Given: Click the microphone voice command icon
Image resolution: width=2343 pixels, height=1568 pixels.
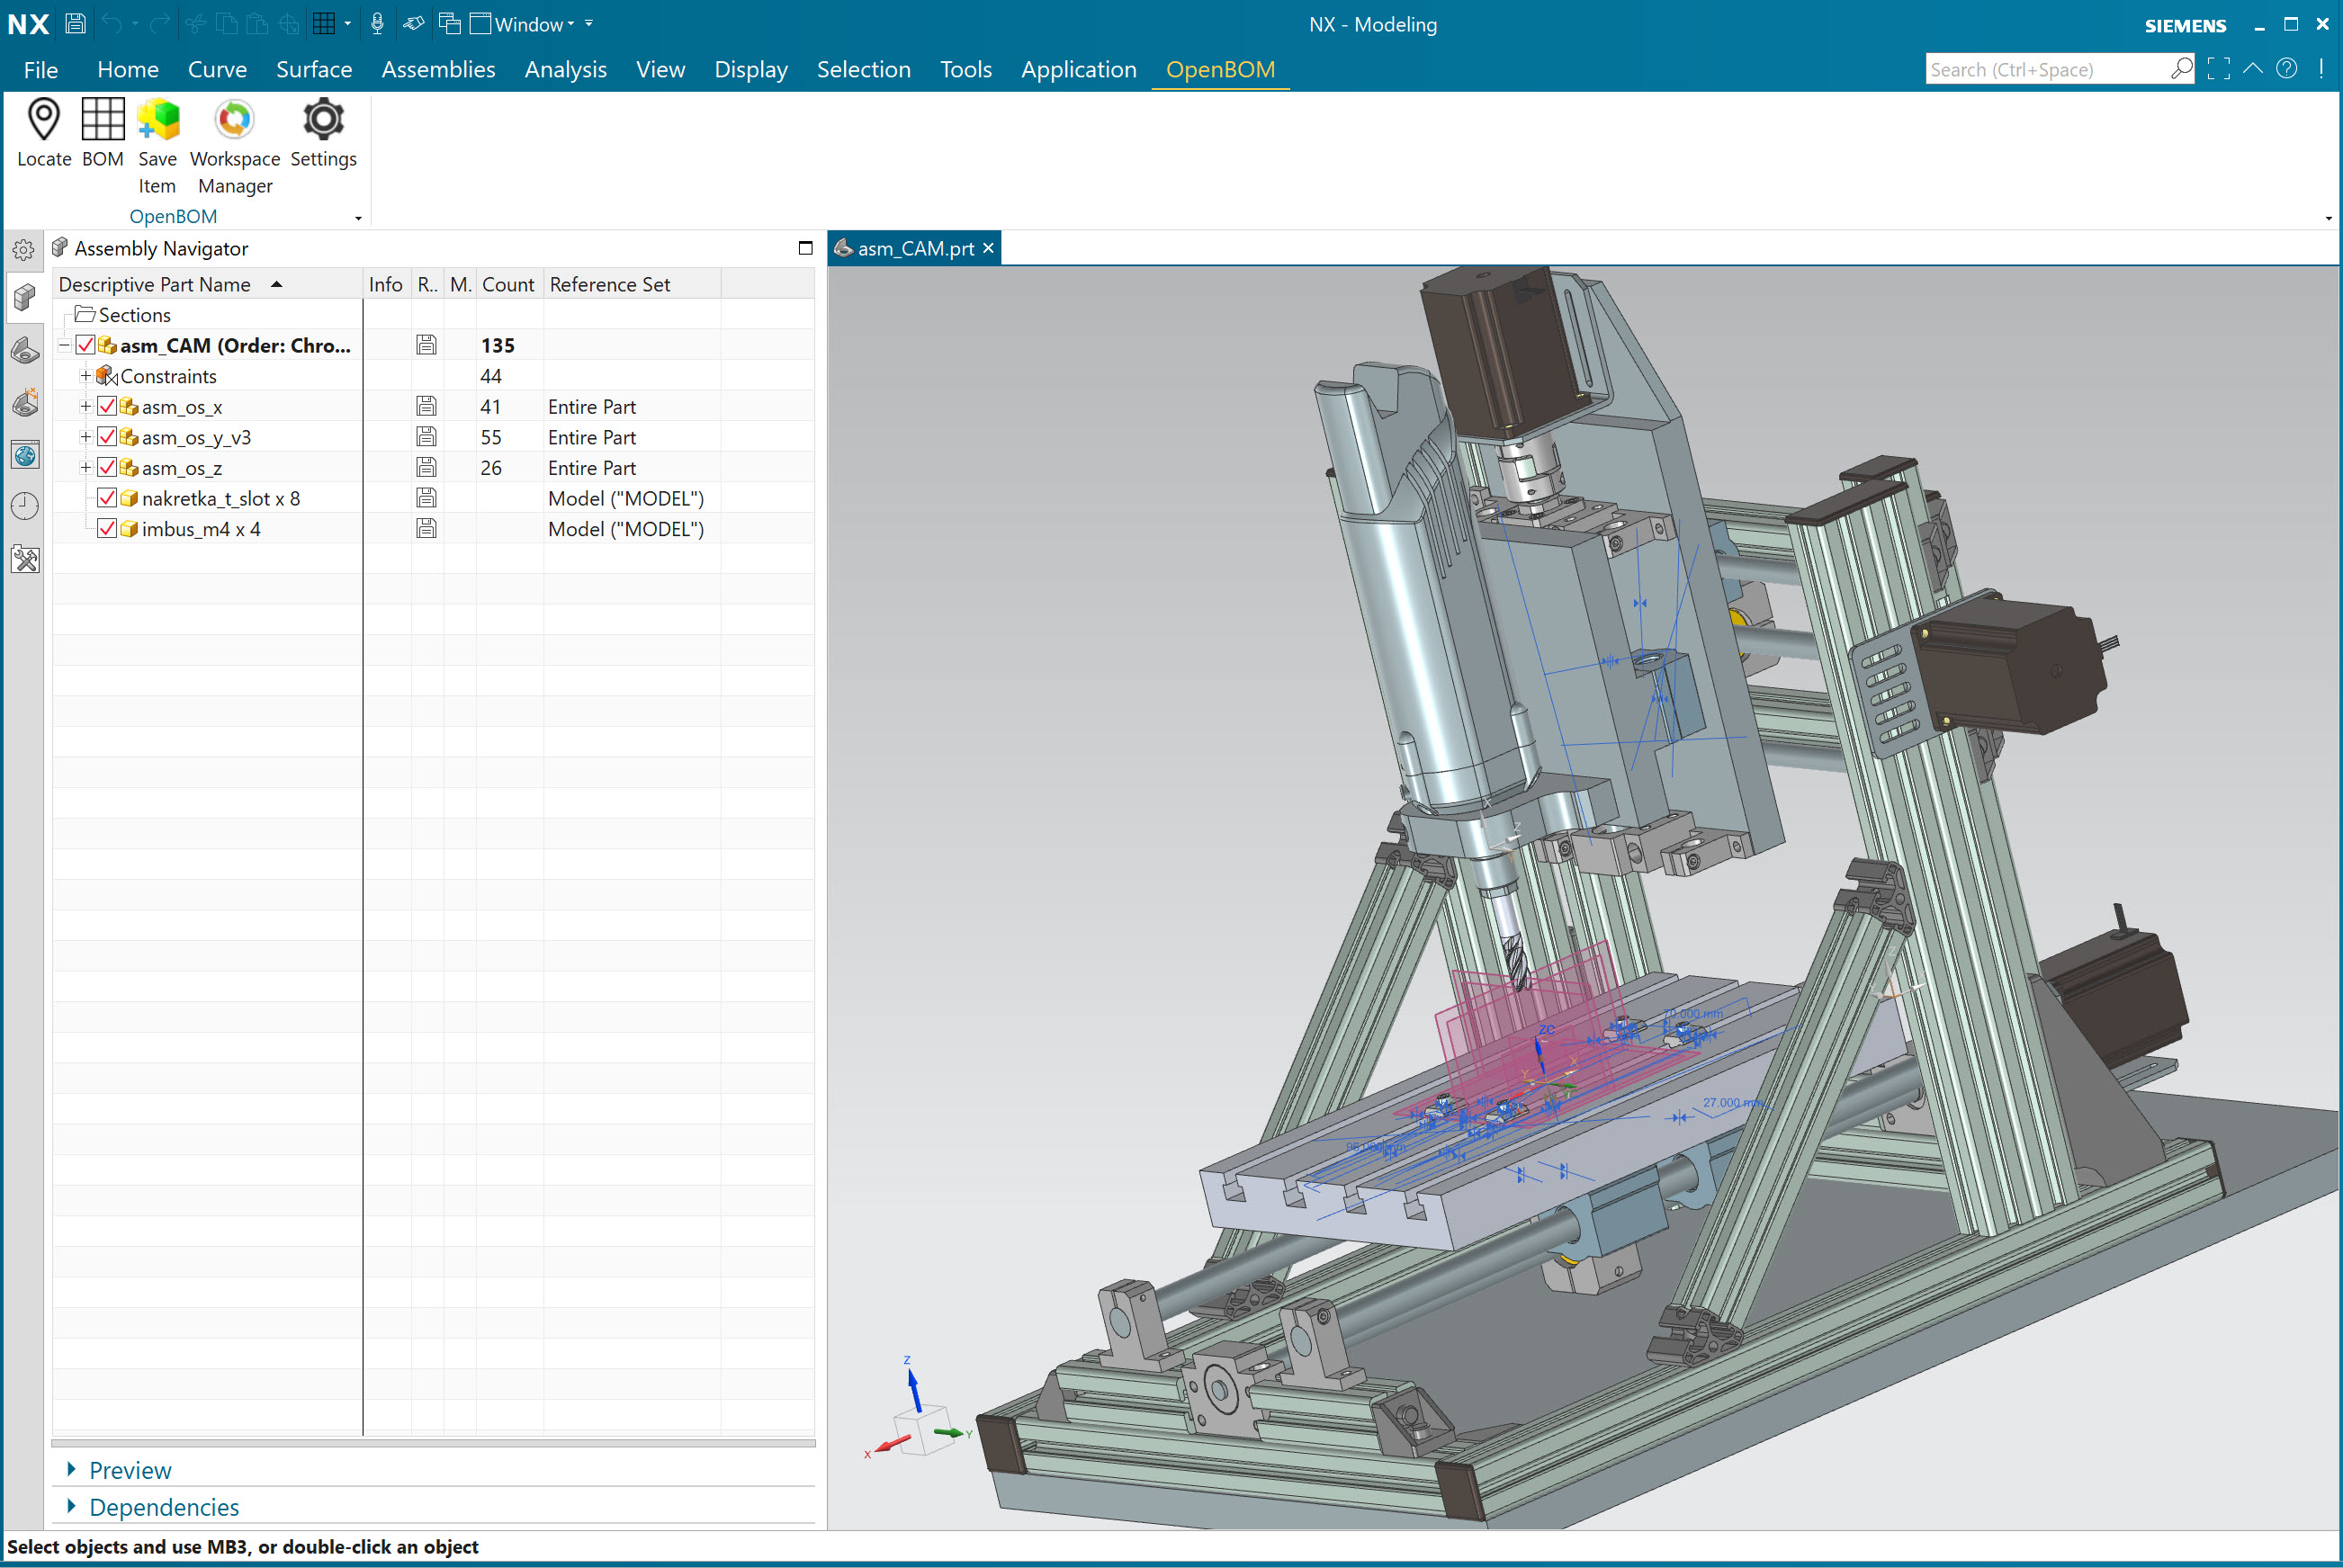Looking at the screenshot, I should tap(377, 23).
